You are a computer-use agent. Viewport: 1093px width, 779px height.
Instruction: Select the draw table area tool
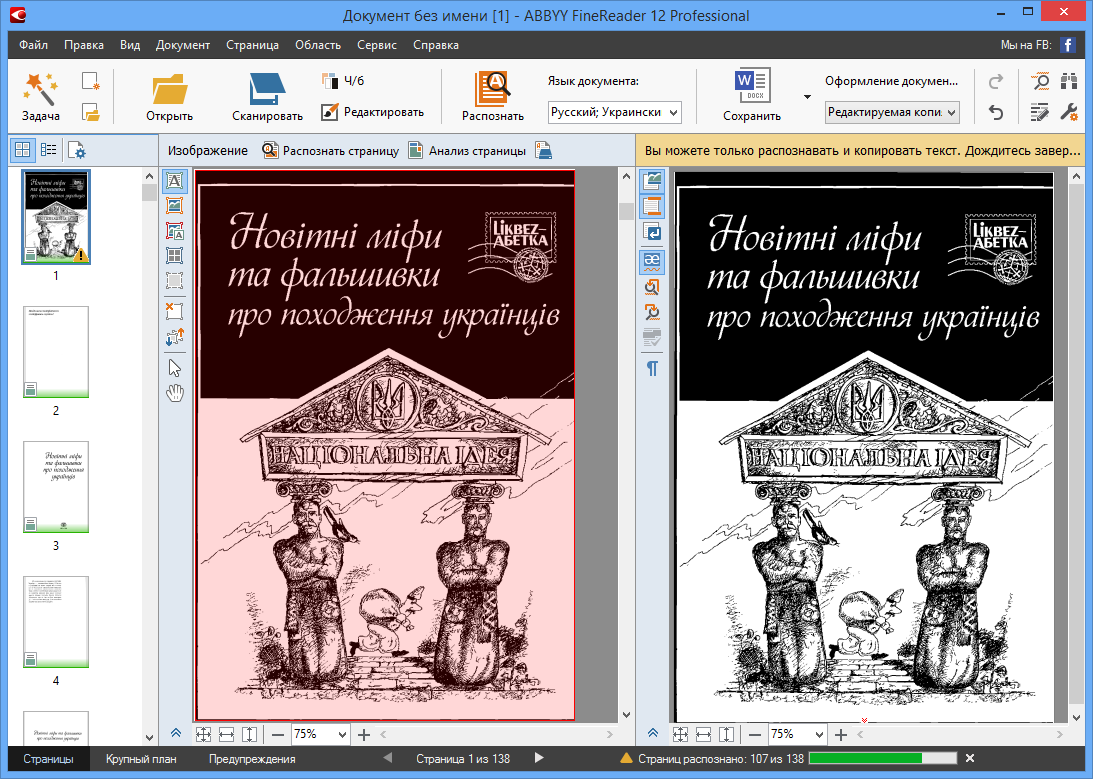174,256
